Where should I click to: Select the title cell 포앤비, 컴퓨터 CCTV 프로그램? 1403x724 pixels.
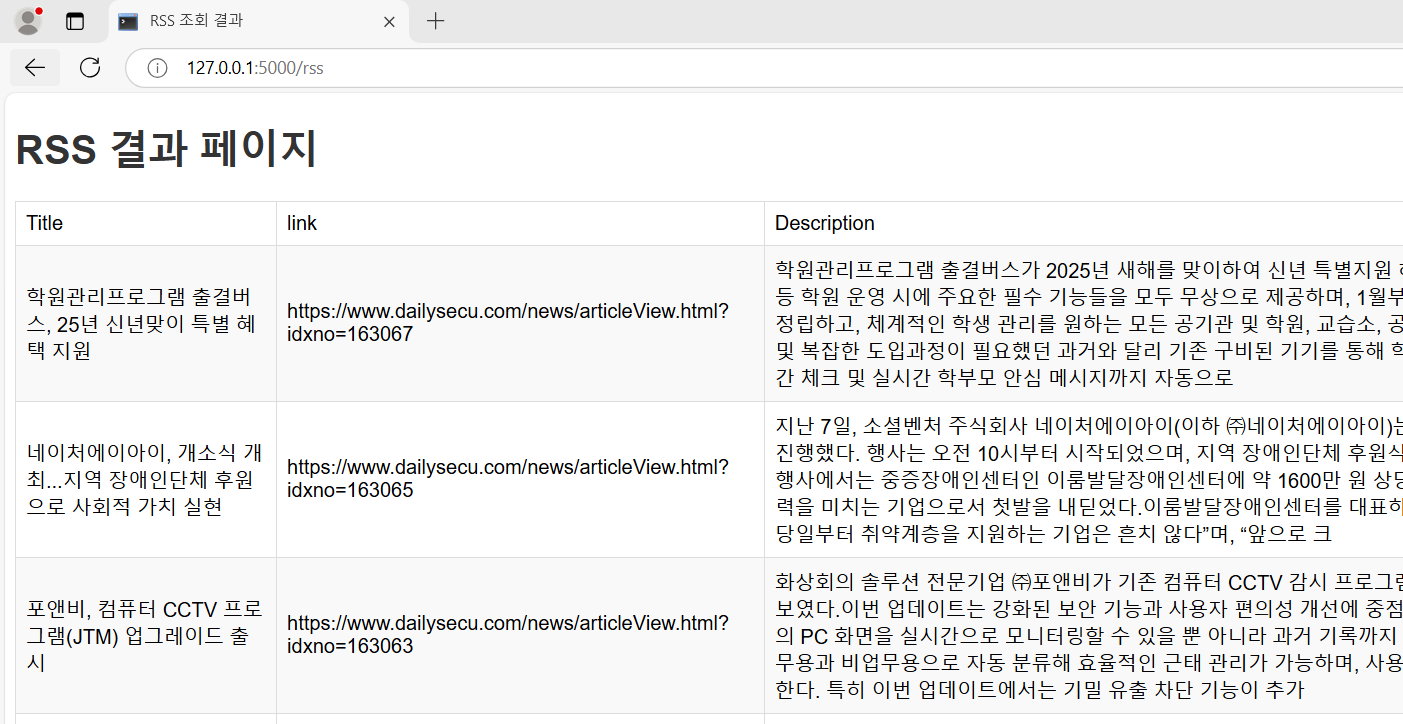[146, 635]
